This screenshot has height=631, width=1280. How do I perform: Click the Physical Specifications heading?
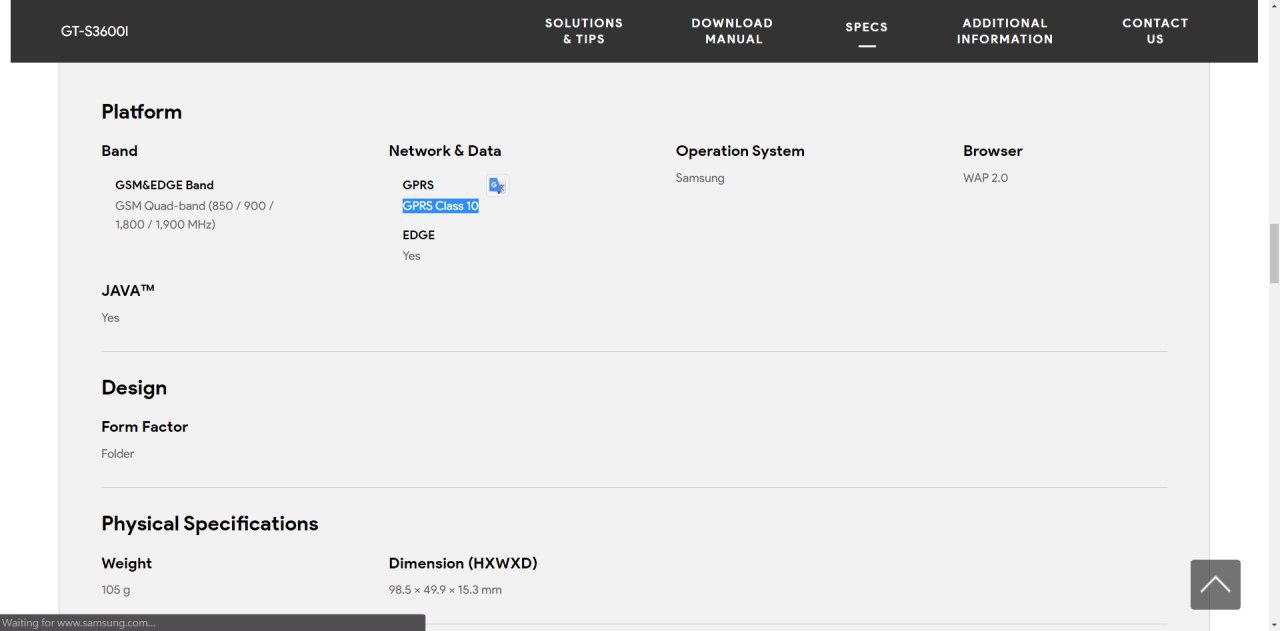click(x=210, y=524)
